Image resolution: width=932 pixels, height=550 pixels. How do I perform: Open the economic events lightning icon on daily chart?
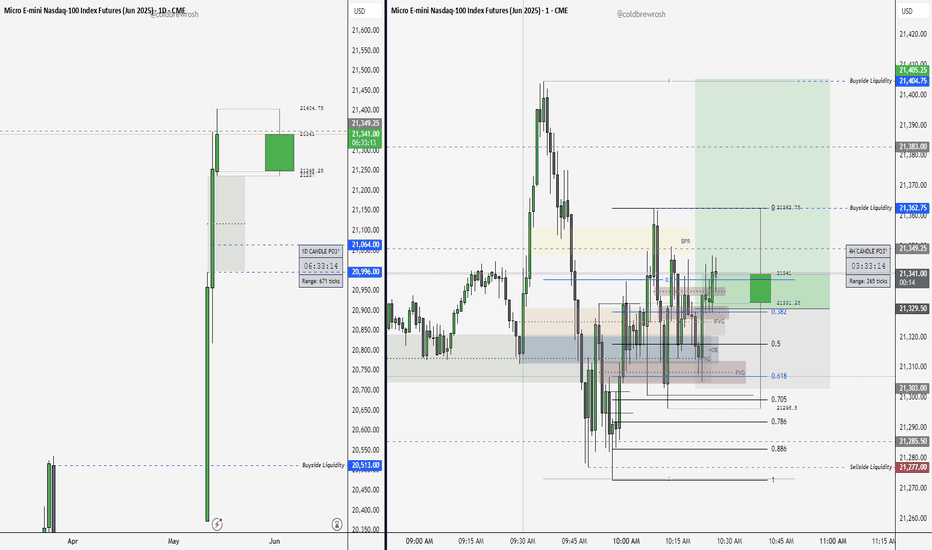coord(217,524)
